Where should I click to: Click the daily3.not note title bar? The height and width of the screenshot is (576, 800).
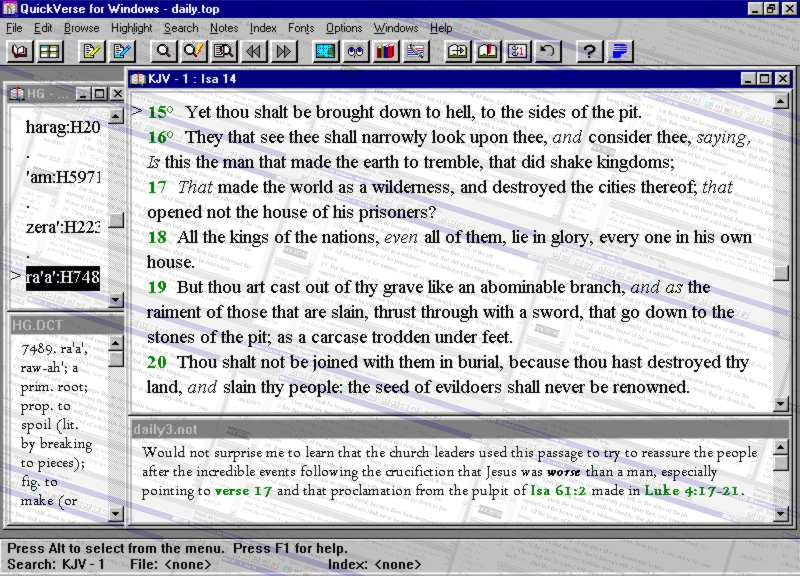pos(460,430)
